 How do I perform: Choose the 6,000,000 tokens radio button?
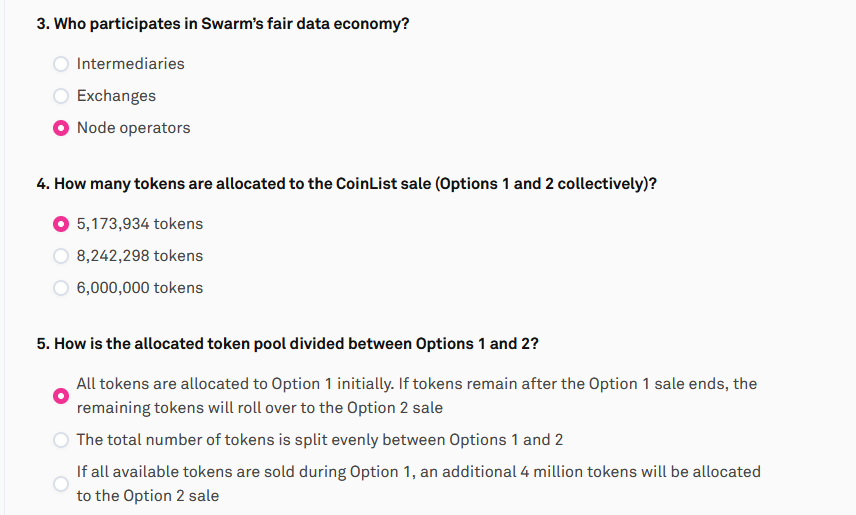click(61, 288)
